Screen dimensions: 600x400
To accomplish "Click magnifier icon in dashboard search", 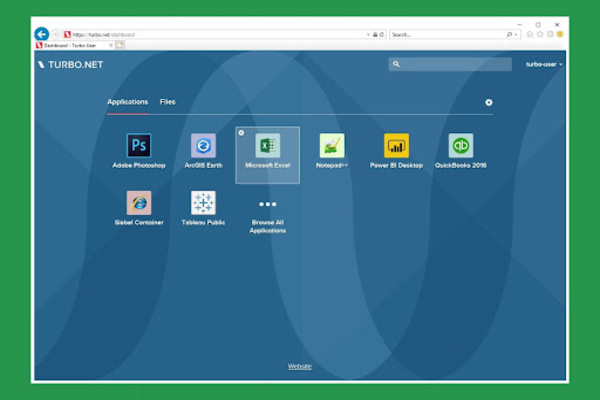I will 396,64.
